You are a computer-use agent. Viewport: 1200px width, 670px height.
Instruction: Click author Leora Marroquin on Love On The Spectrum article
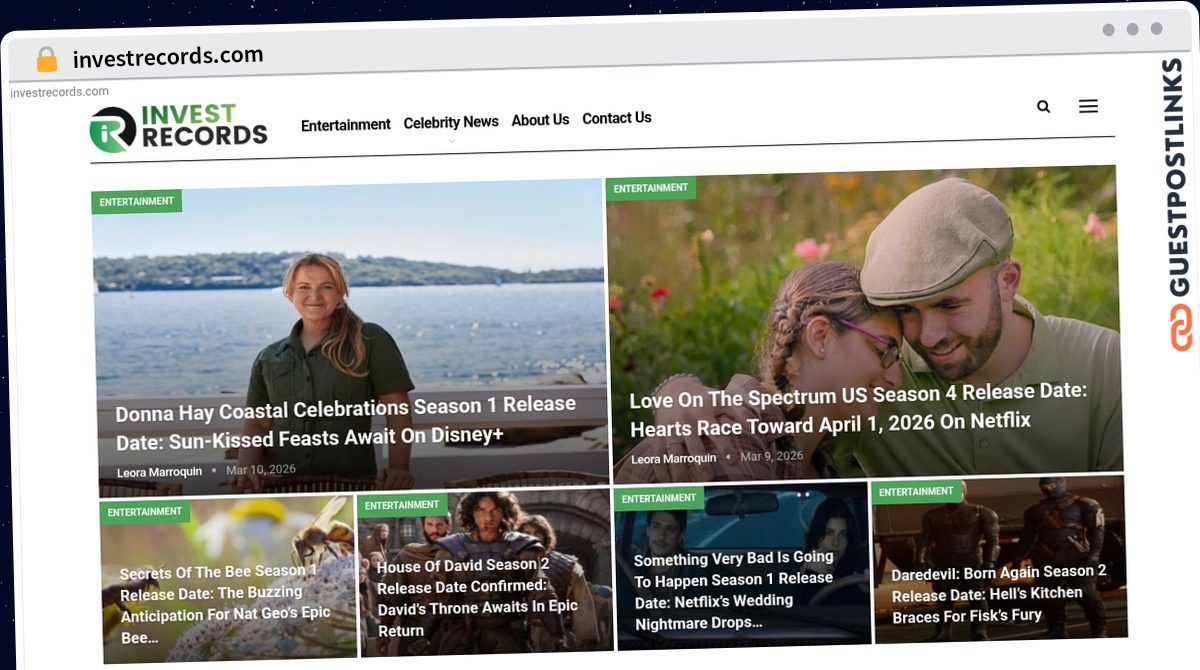click(674, 459)
